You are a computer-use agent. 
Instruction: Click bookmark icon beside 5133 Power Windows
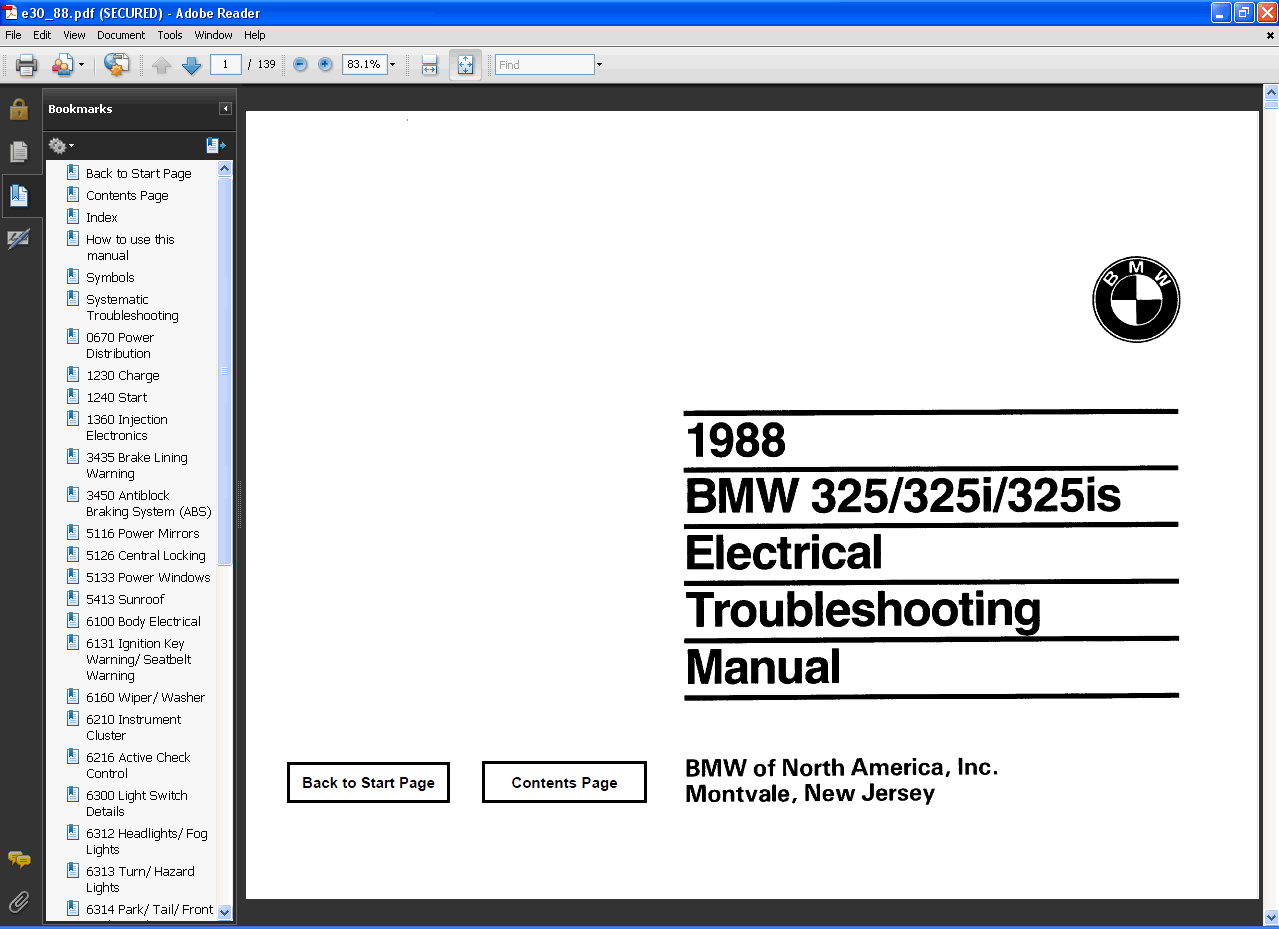pos(73,576)
